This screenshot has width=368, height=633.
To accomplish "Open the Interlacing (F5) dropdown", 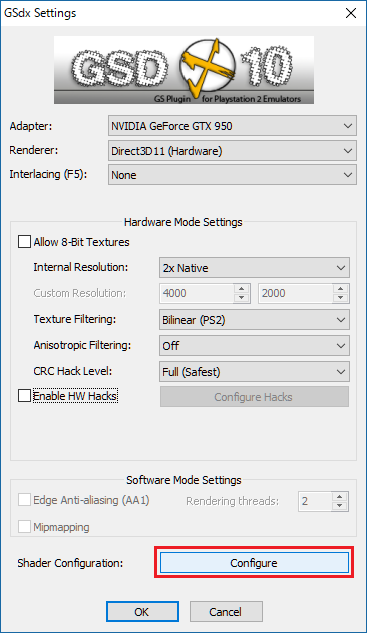I will [232, 175].
